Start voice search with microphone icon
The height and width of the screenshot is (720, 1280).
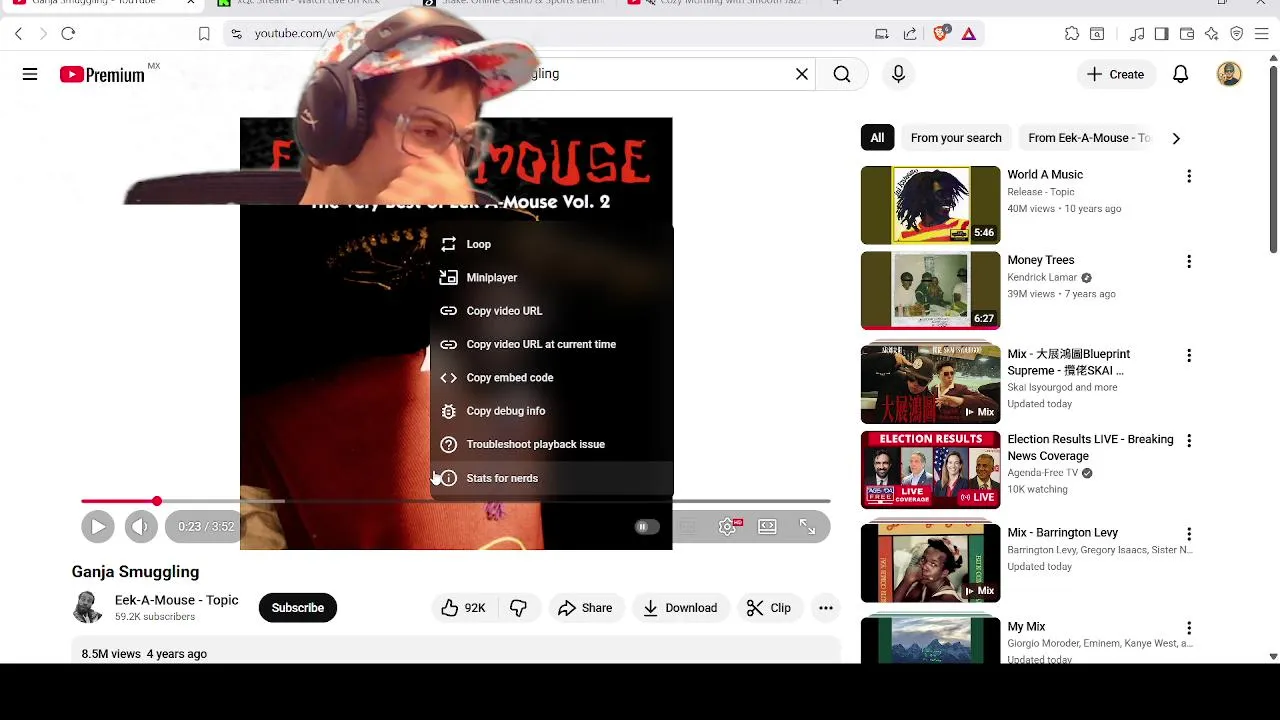click(x=898, y=74)
